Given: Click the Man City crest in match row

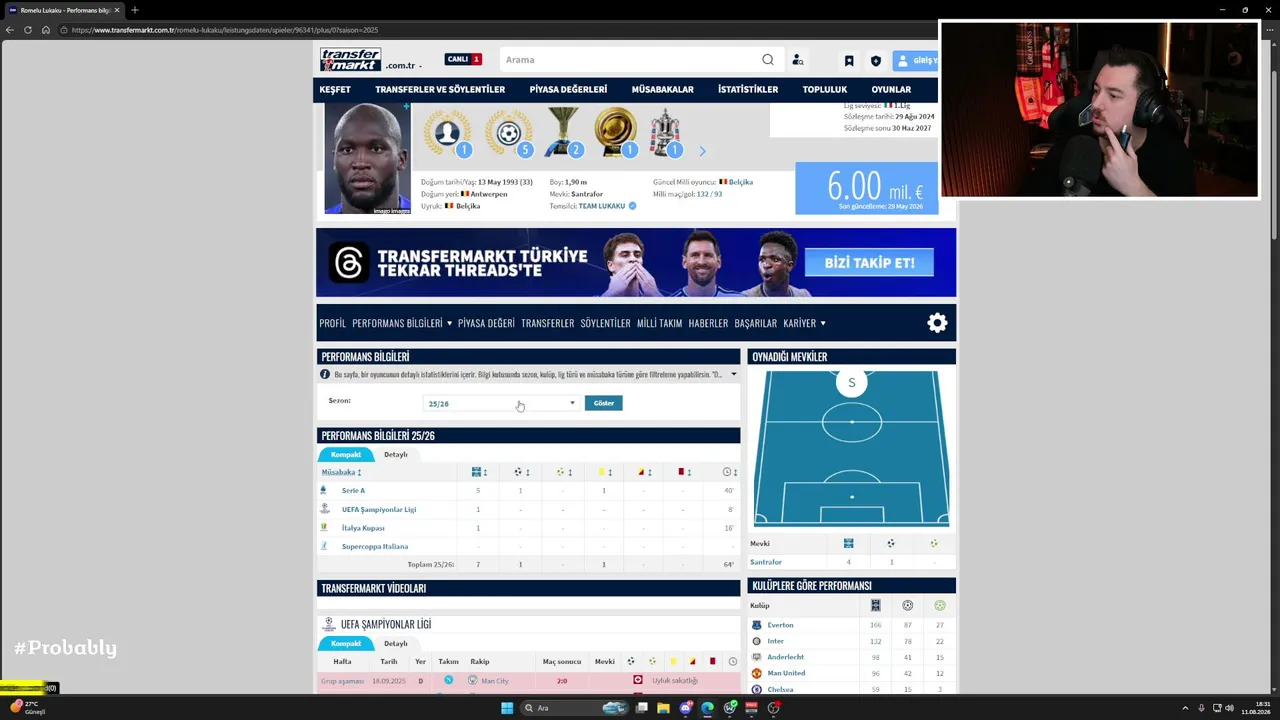Looking at the screenshot, I should click(472, 681).
